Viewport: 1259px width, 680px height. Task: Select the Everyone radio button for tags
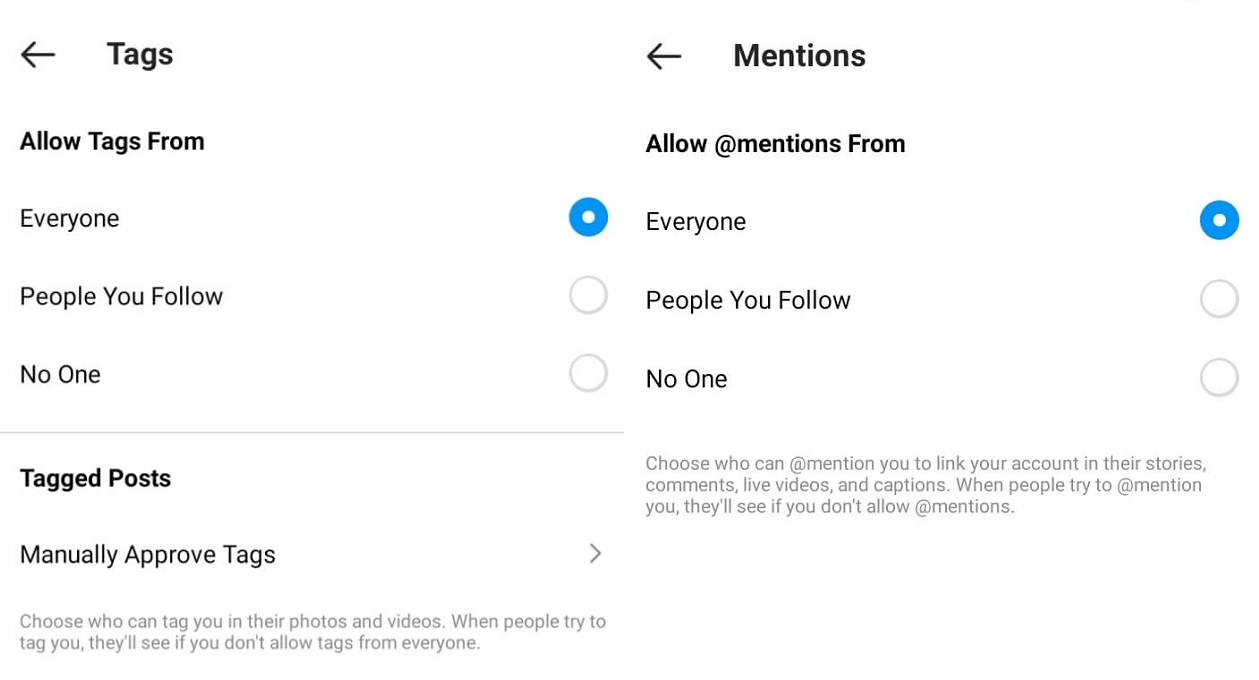(588, 217)
